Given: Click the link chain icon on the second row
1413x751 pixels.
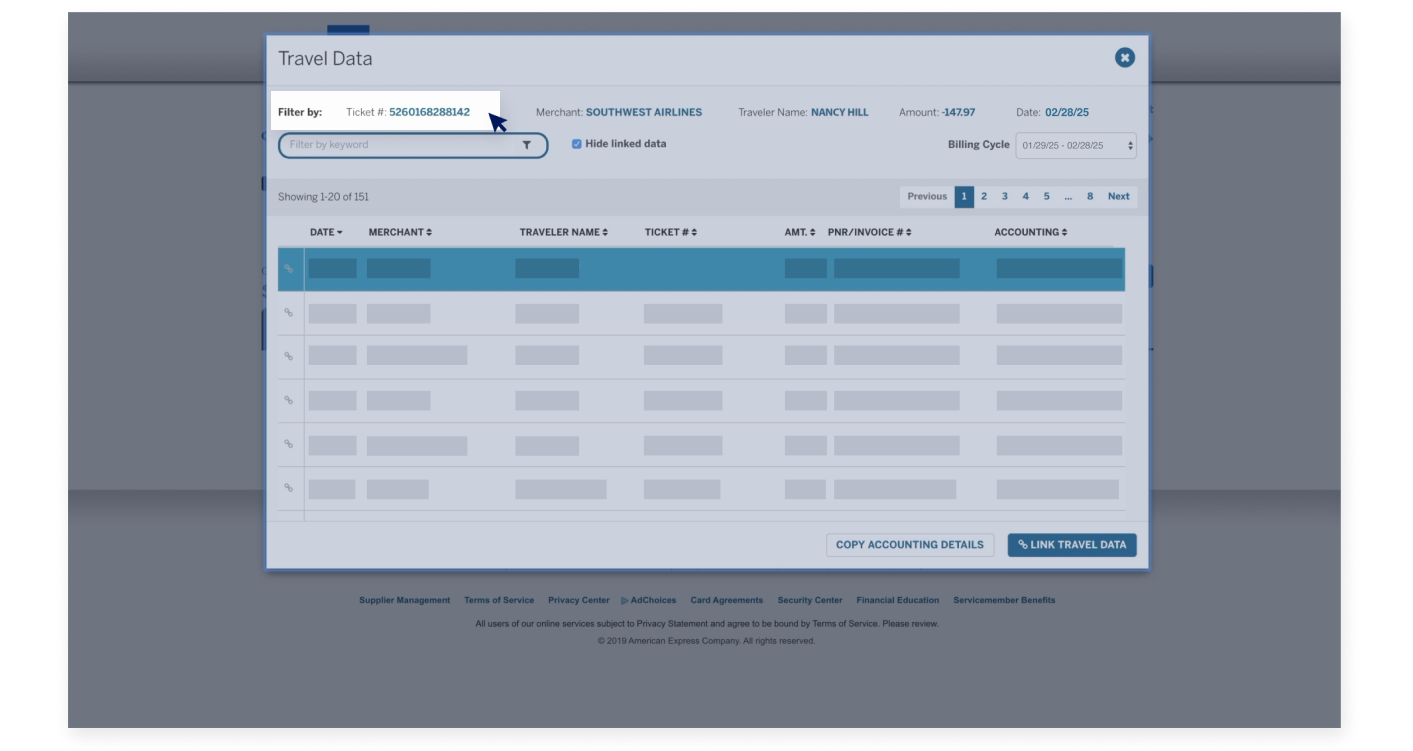Looking at the screenshot, I should [289, 312].
